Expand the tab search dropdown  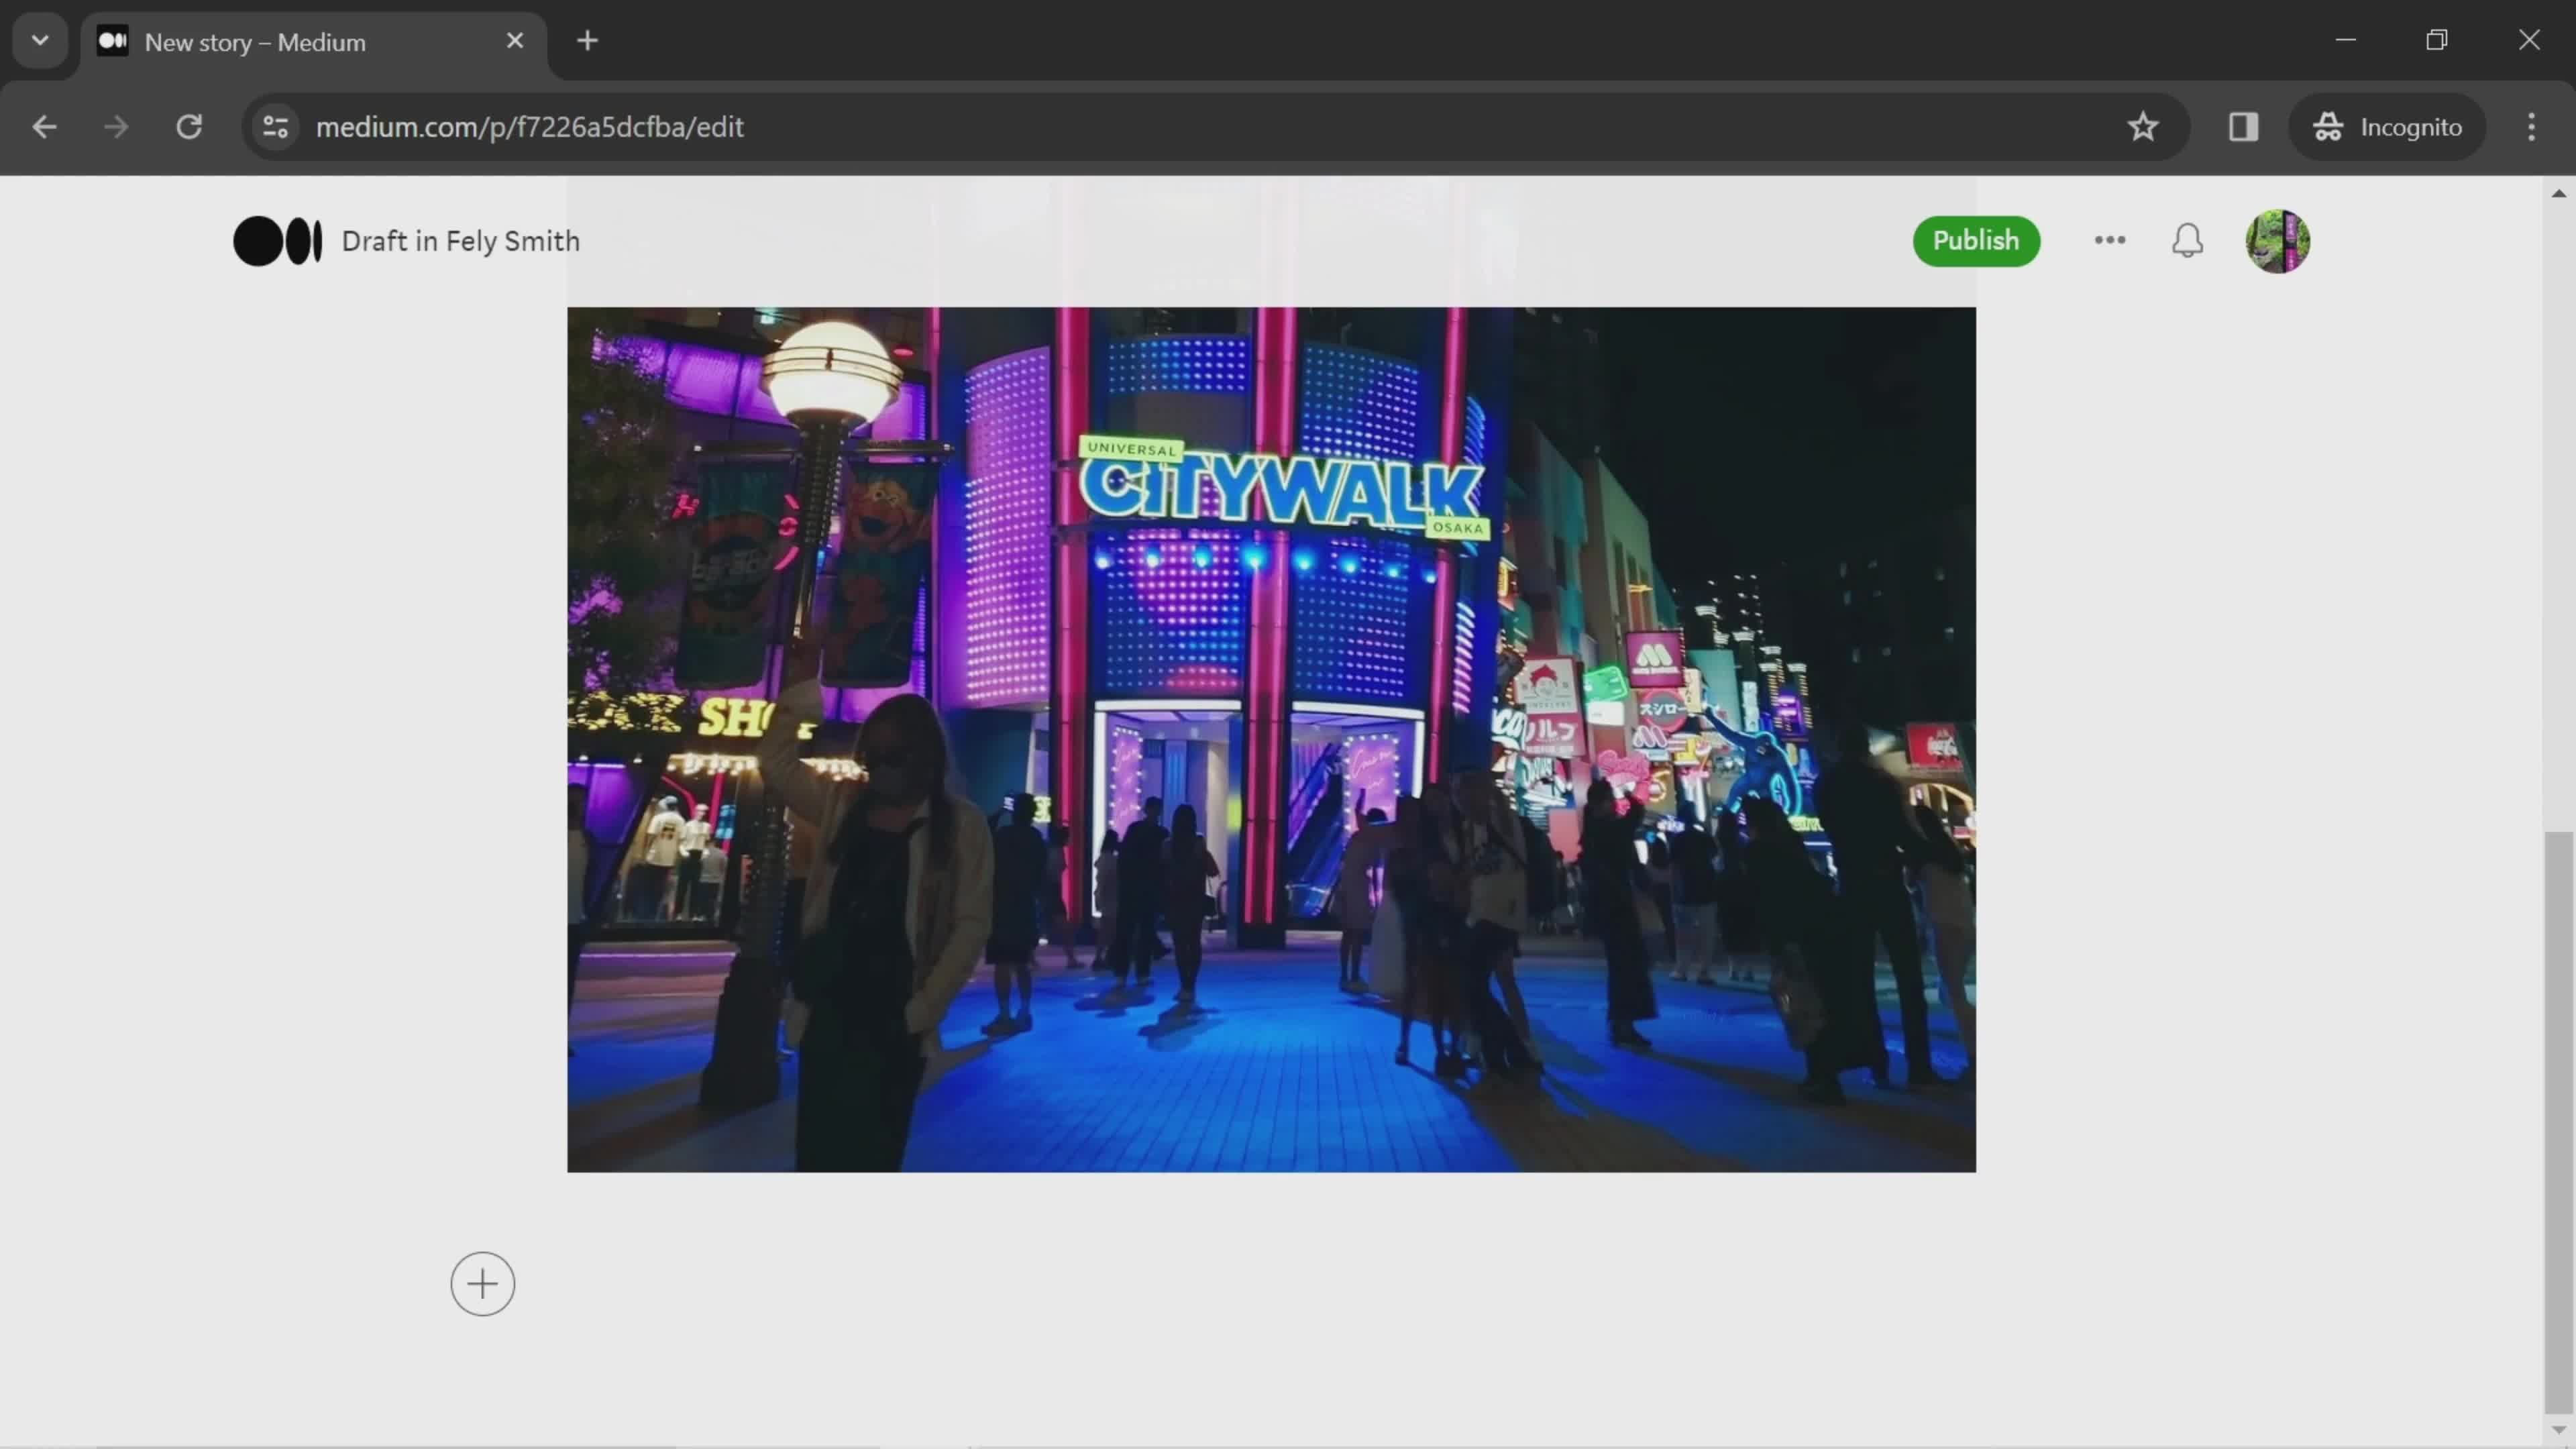click(x=40, y=41)
